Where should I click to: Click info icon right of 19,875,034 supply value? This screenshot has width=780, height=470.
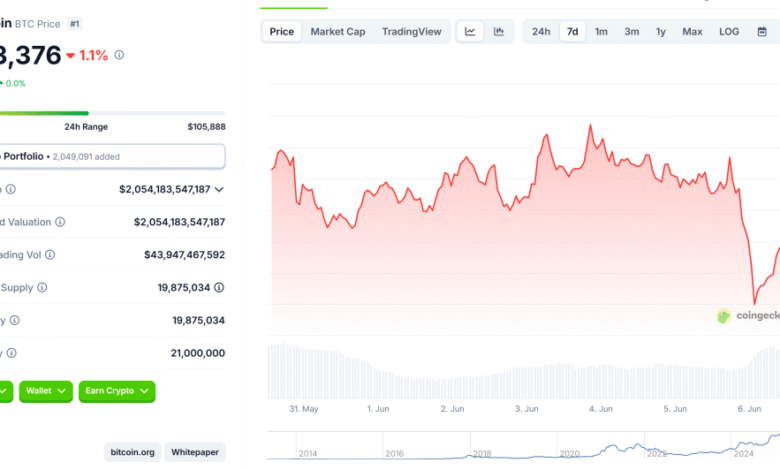pos(219,287)
